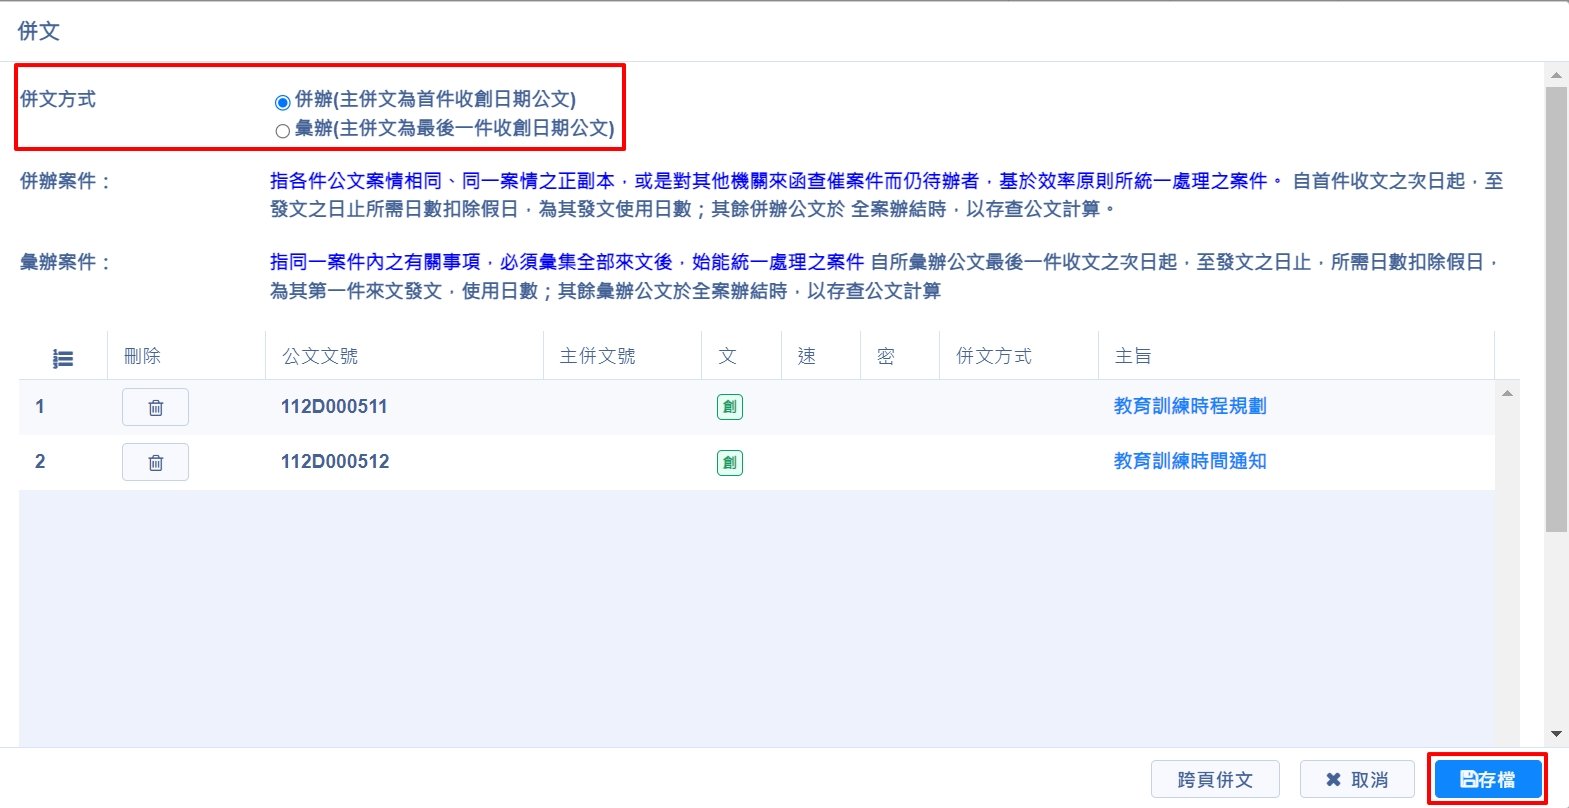Click the 跨頁併文 button
This screenshot has width=1569, height=808.
tap(1215, 779)
